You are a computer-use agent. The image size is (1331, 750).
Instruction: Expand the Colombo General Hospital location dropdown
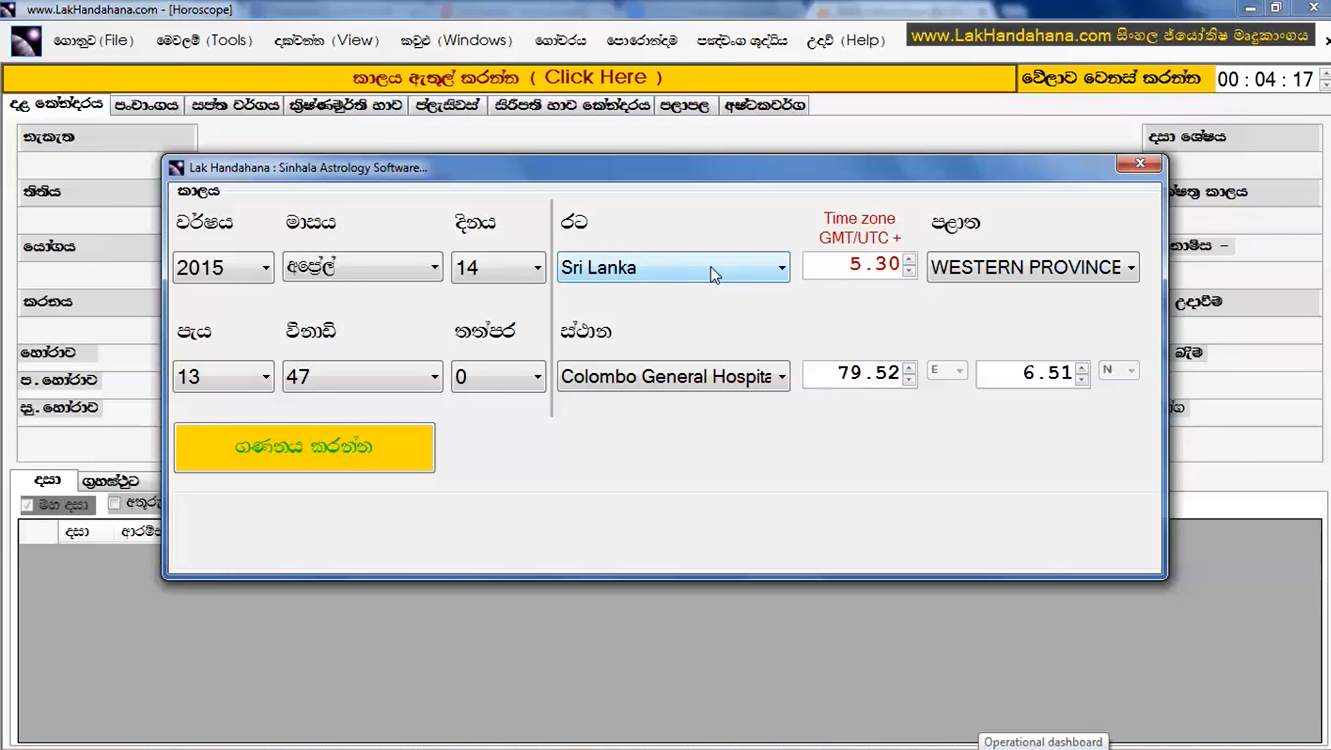pos(781,377)
